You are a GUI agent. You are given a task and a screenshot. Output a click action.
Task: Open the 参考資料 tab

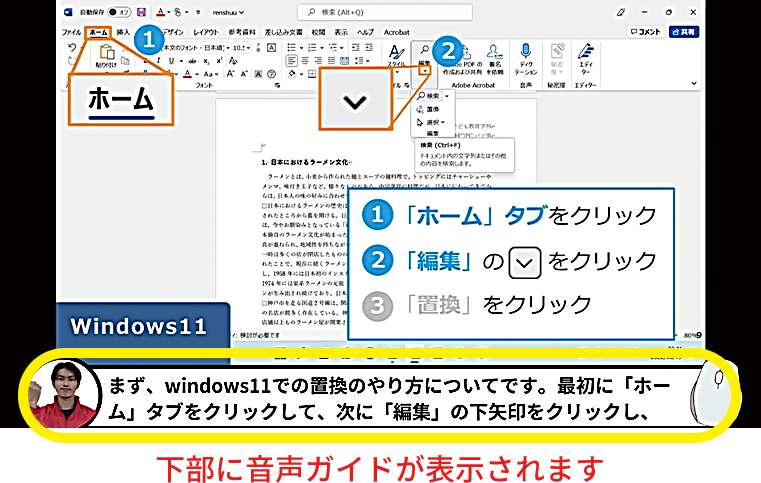(242, 32)
